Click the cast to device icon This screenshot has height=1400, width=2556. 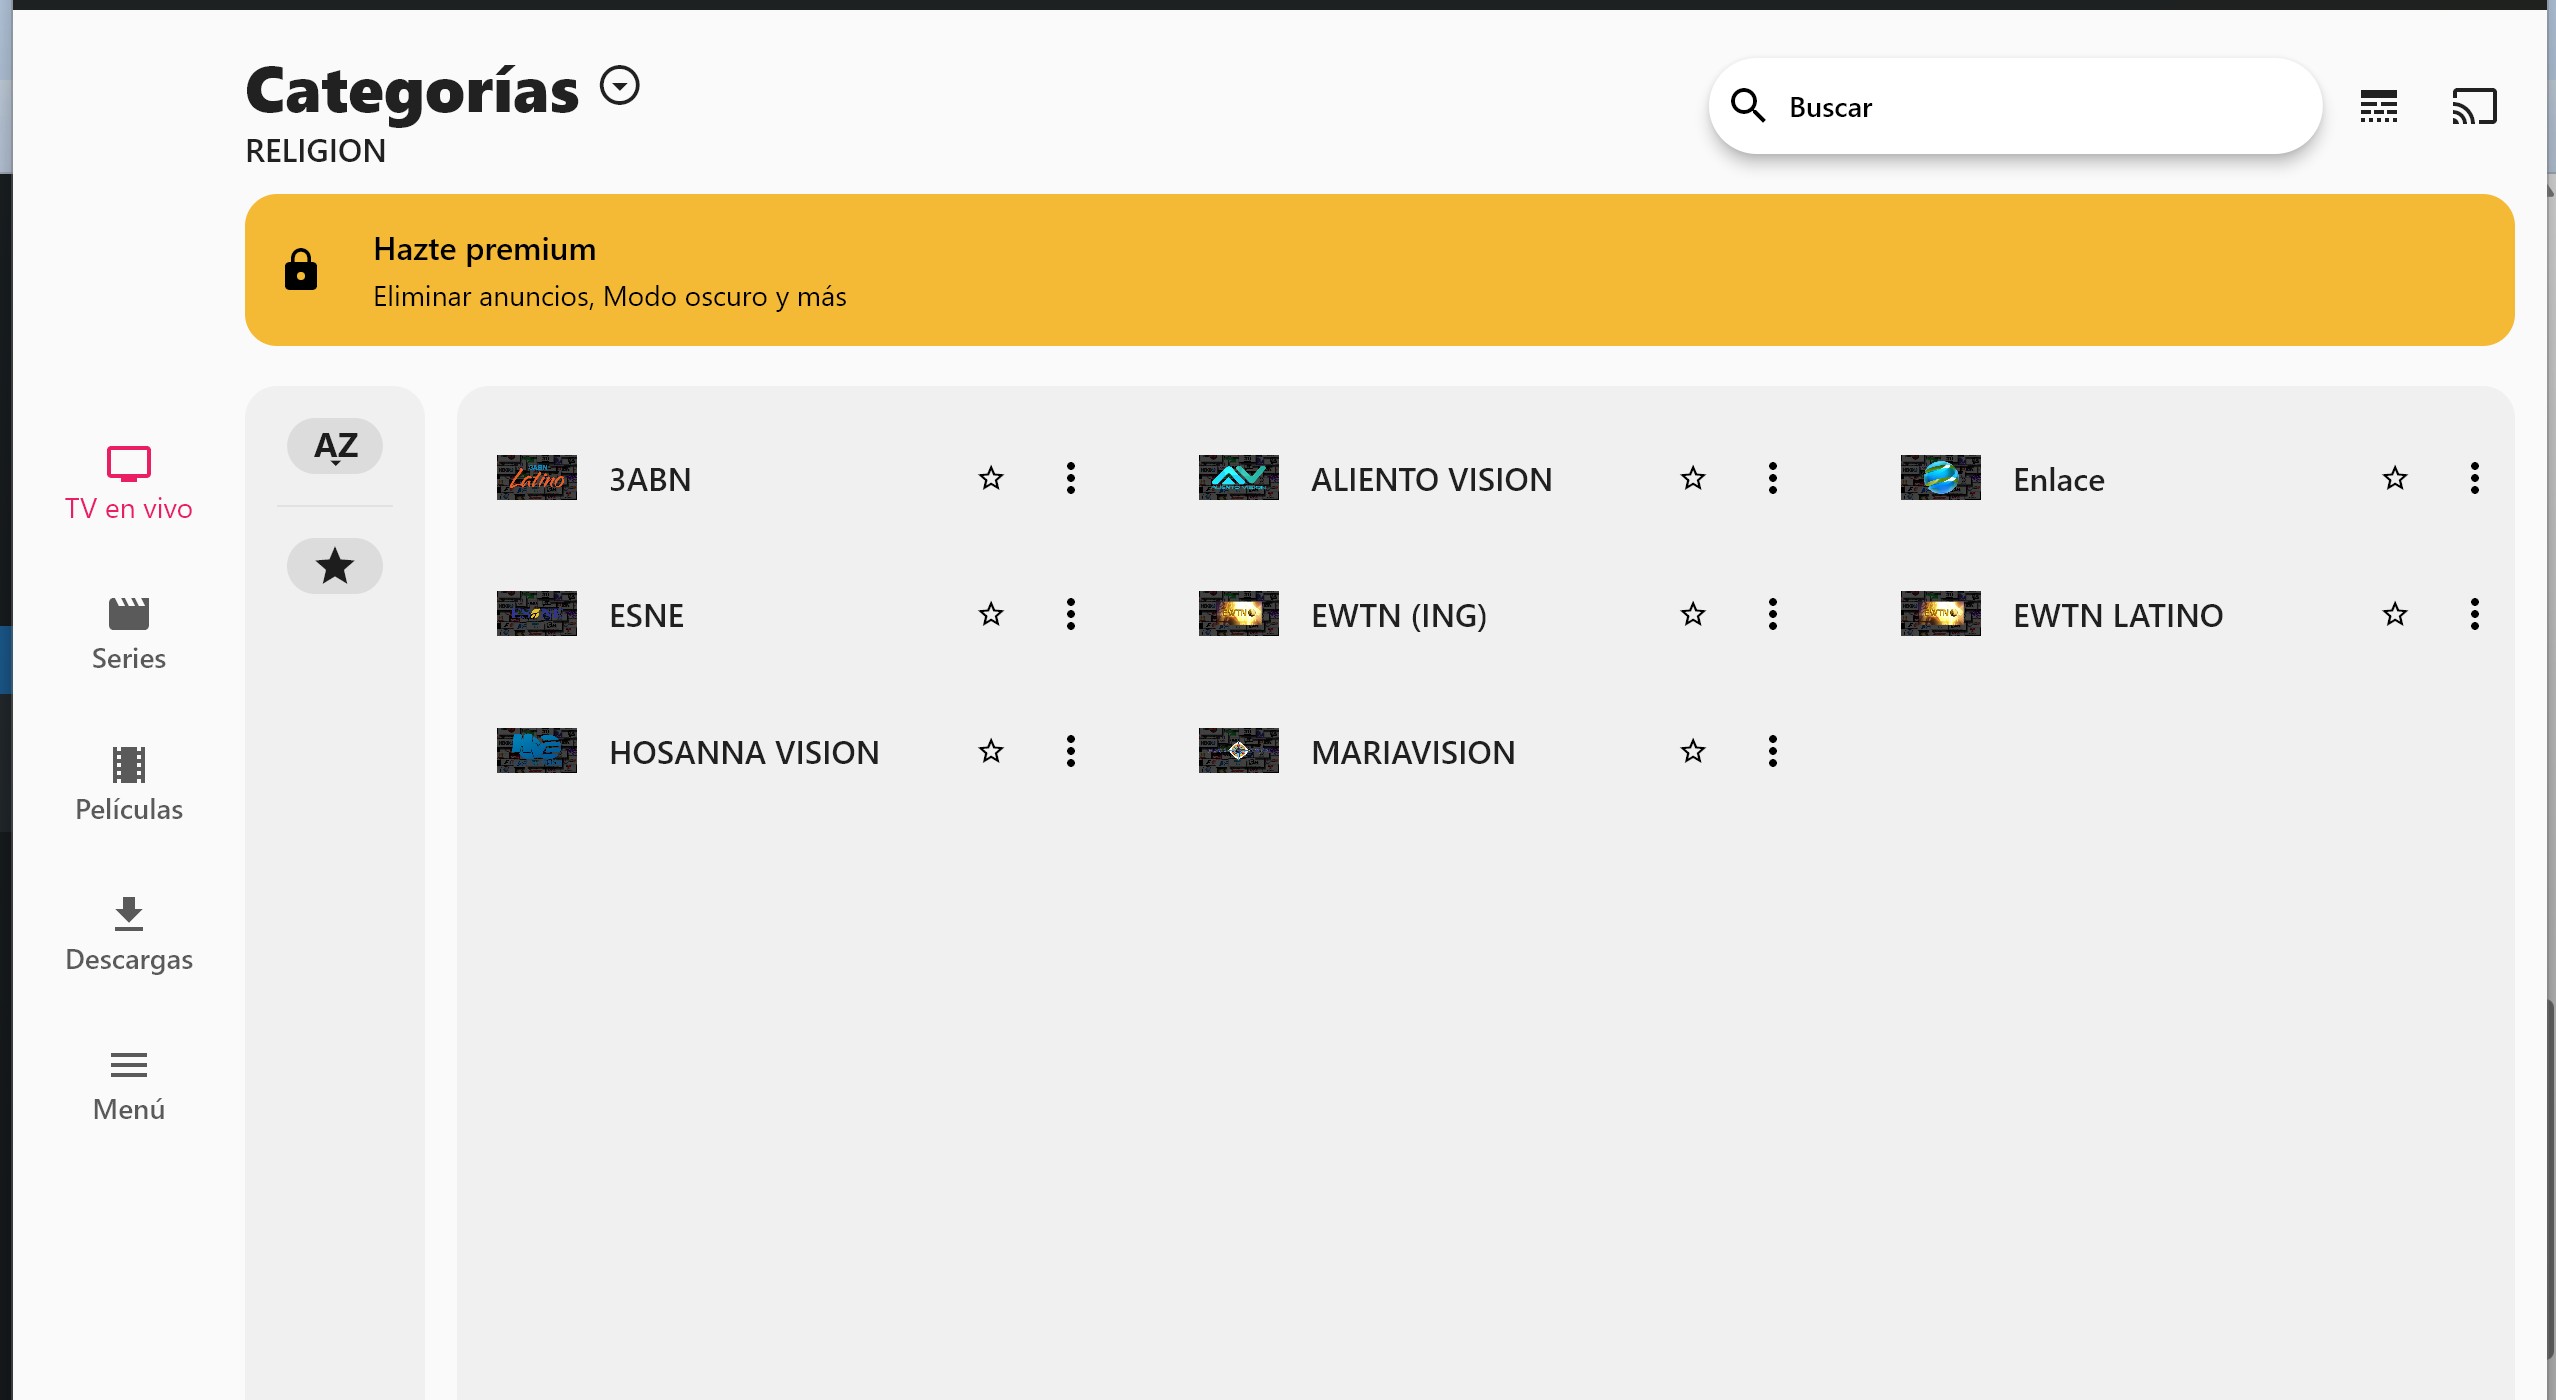click(x=2474, y=107)
